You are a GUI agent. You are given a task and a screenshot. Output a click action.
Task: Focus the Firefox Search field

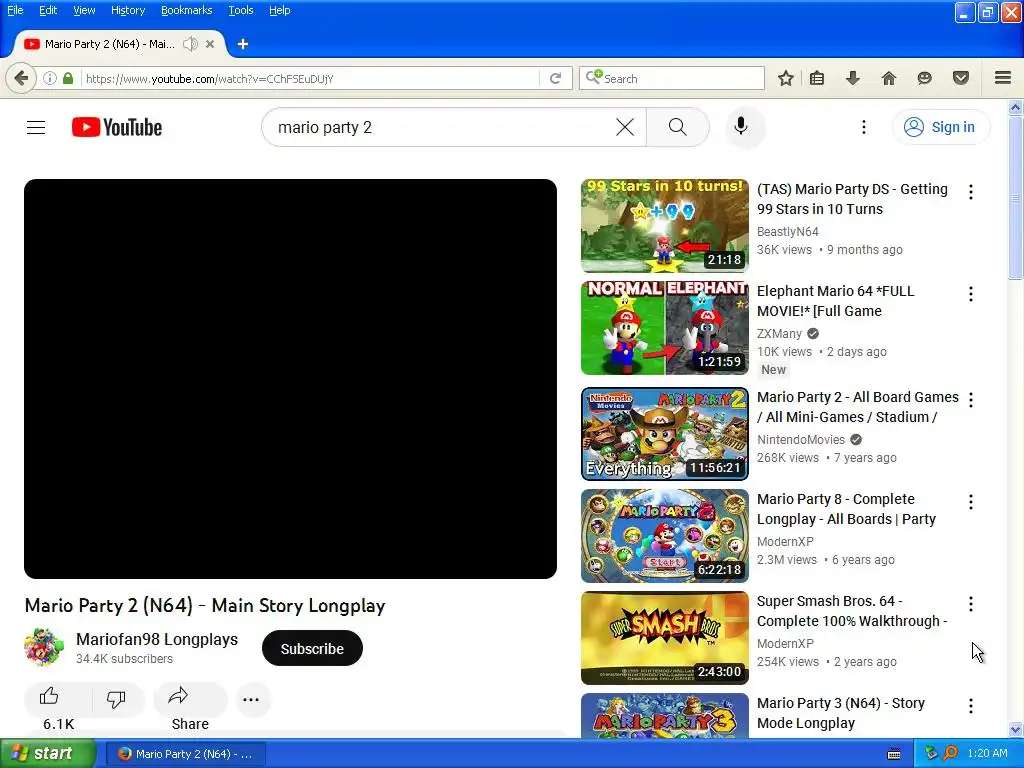[671, 78]
